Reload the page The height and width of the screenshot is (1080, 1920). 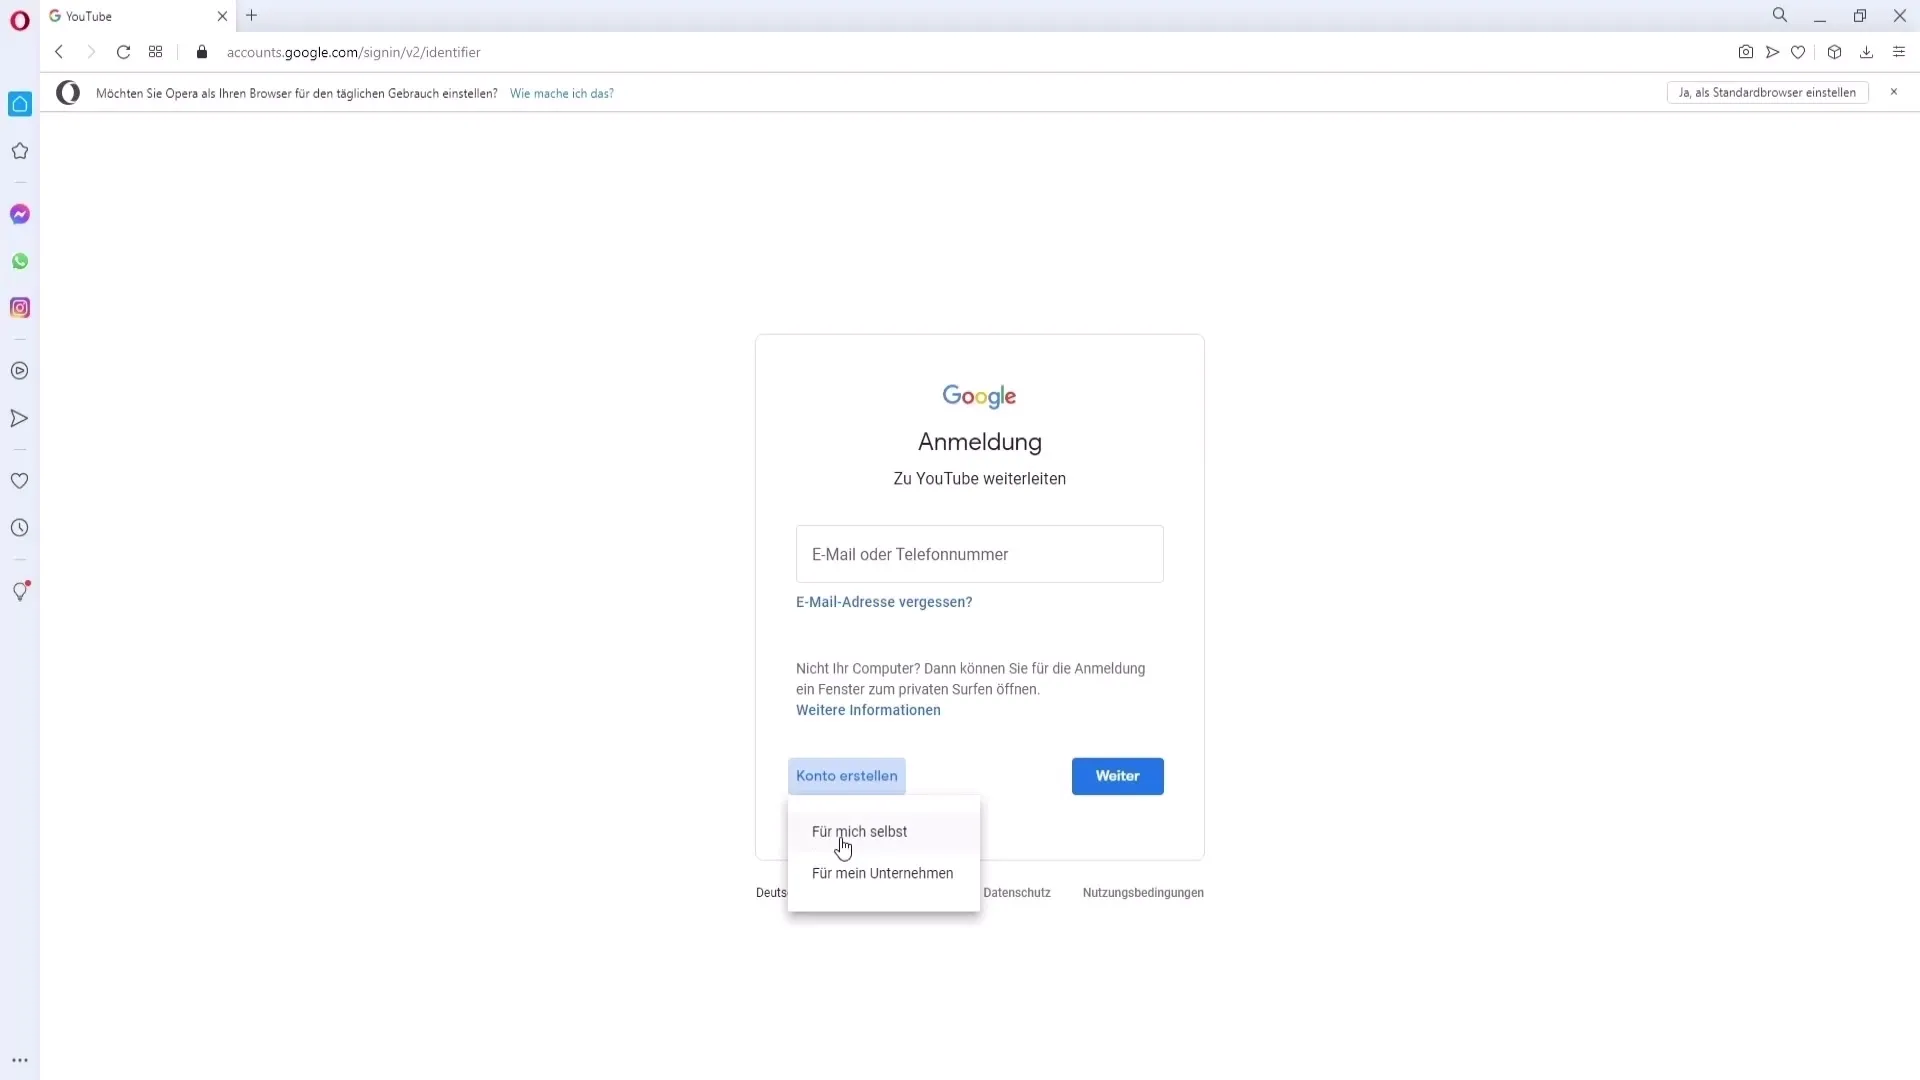[123, 52]
